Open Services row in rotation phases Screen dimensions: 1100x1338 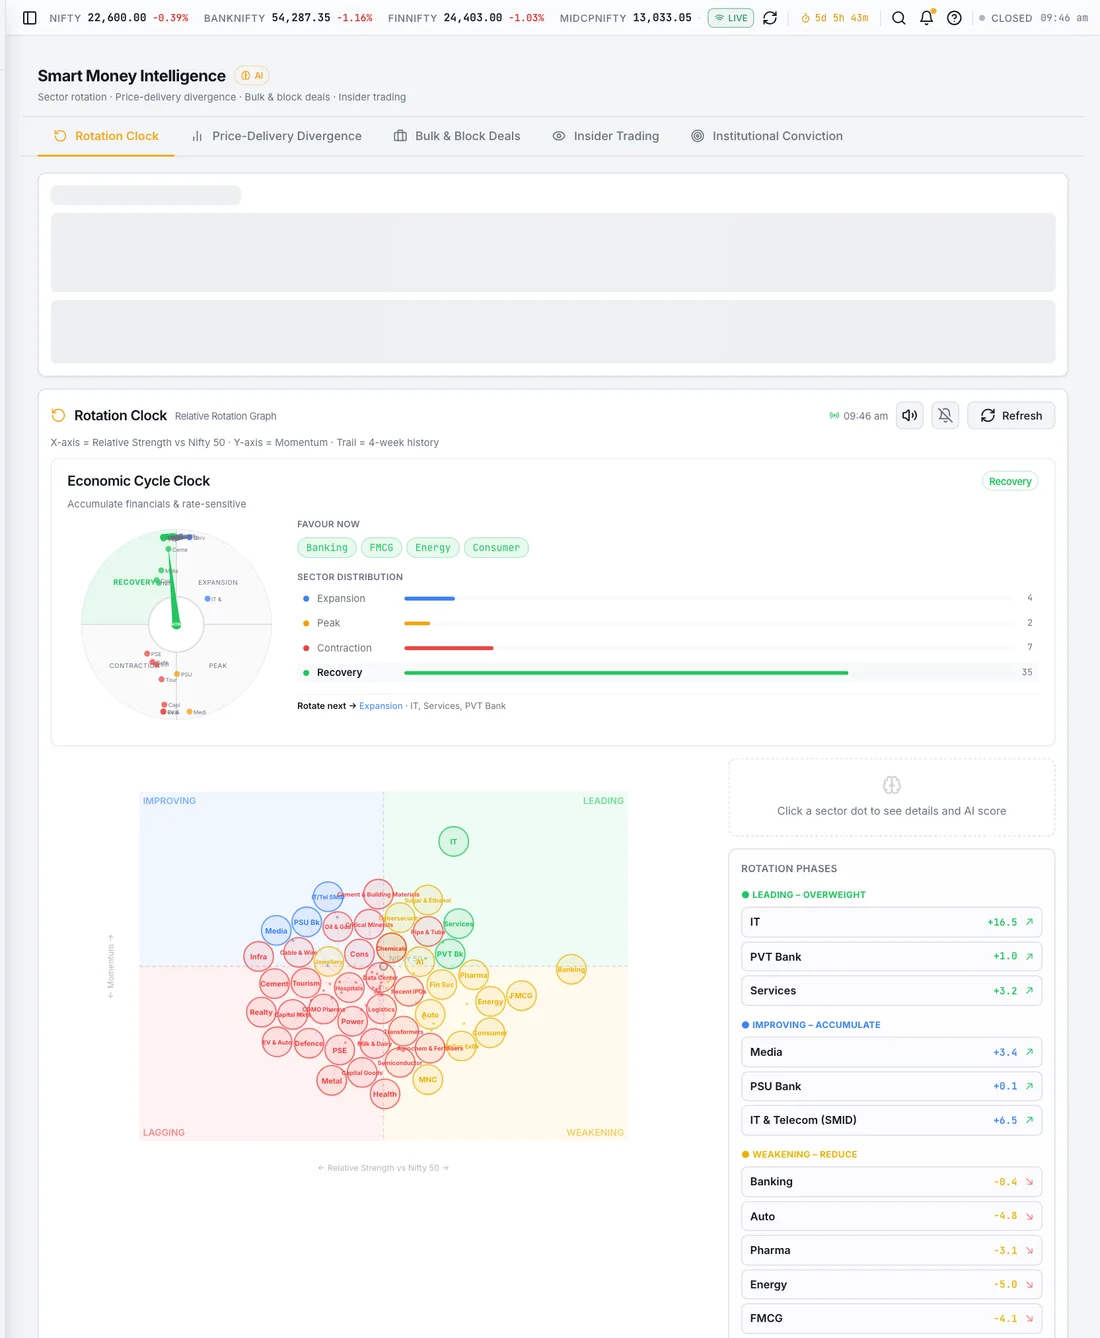891,991
